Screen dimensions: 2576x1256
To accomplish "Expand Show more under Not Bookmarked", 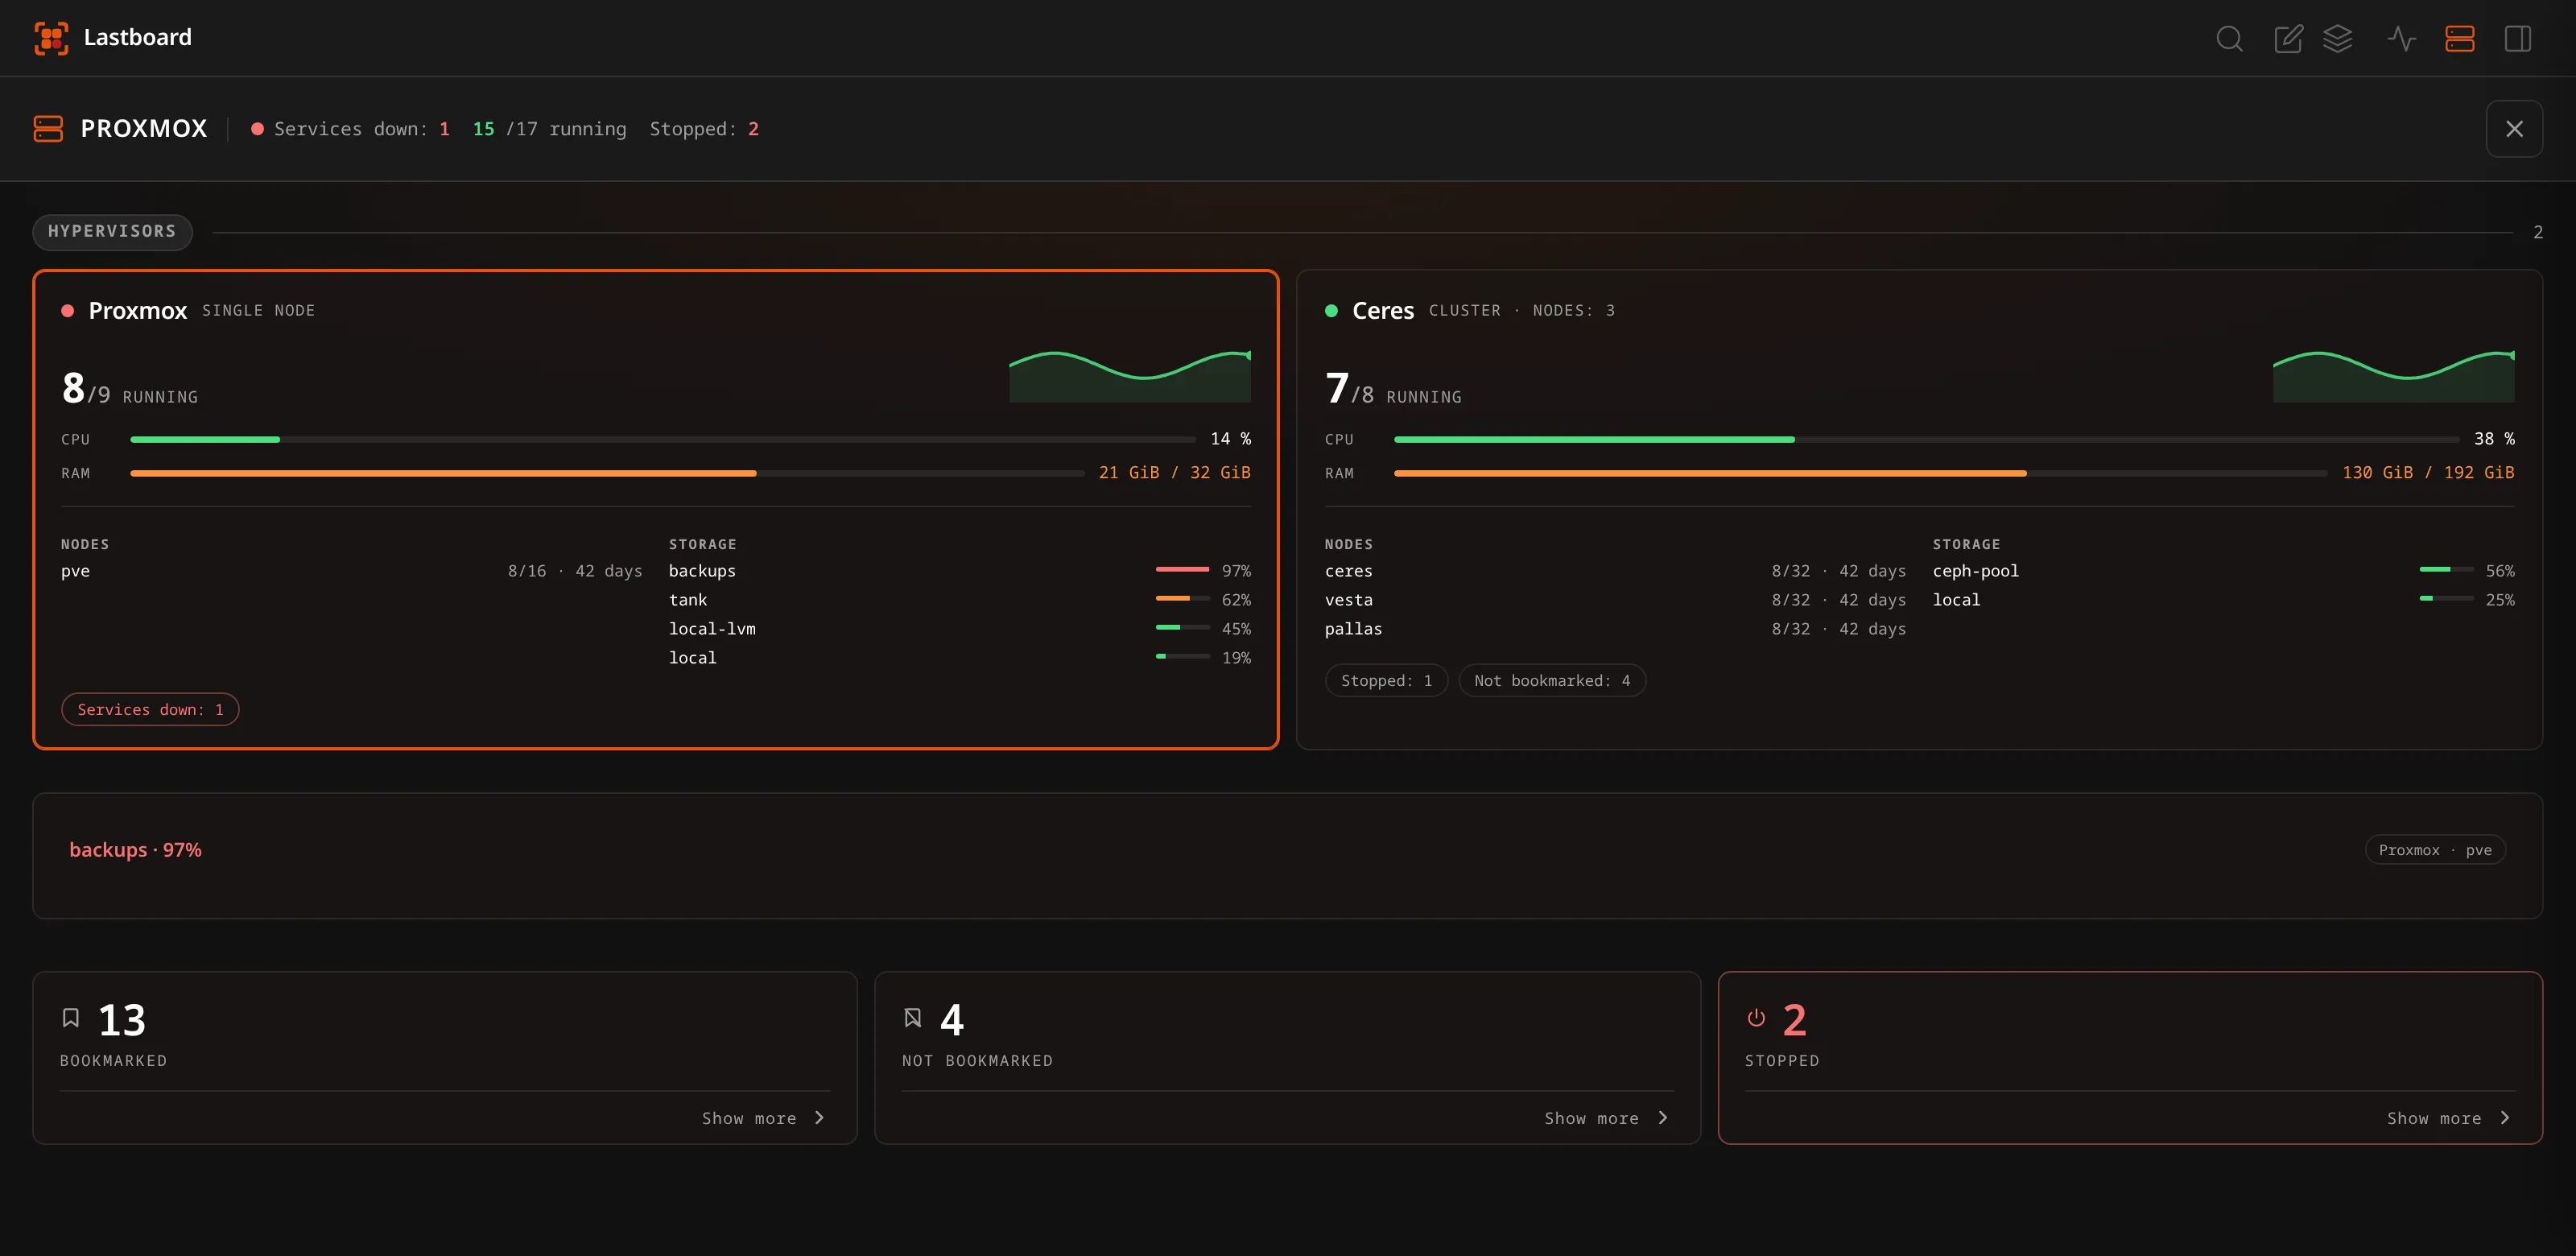I will 1606,1118.
